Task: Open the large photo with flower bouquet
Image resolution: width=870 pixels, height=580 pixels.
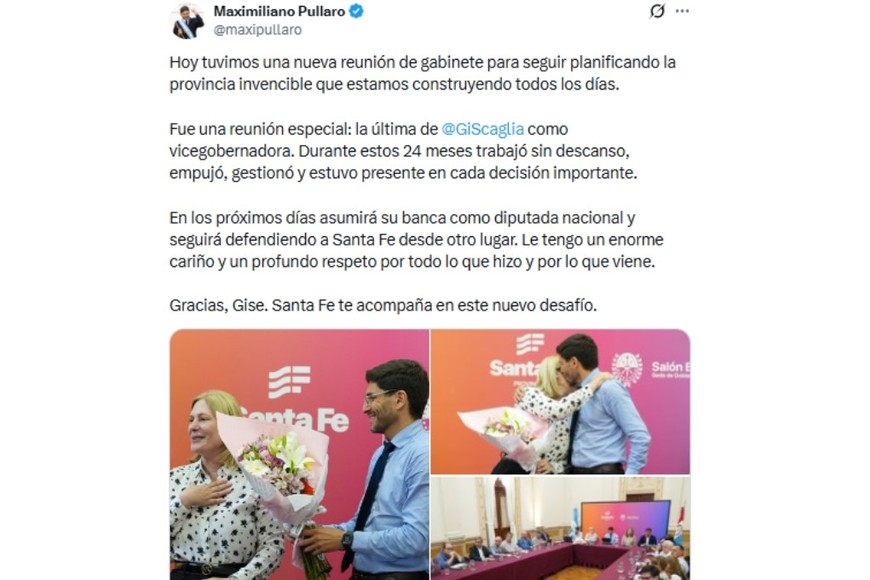Action: click(299, 455)
